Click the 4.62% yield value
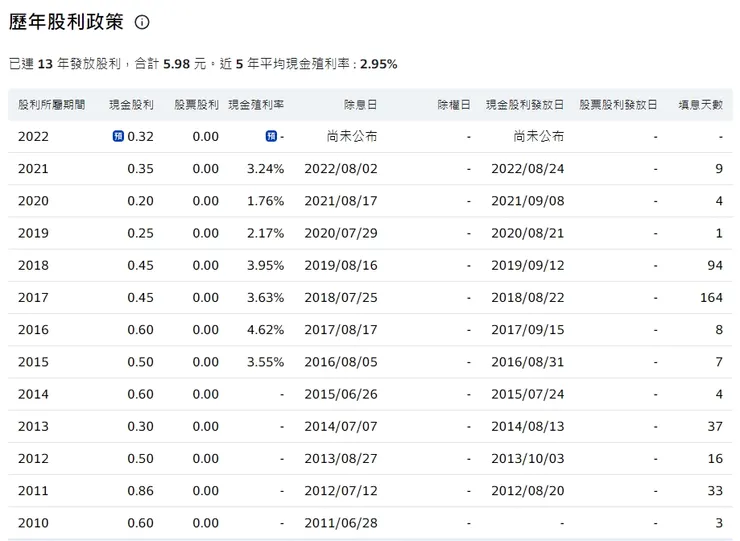 point(265,330)
